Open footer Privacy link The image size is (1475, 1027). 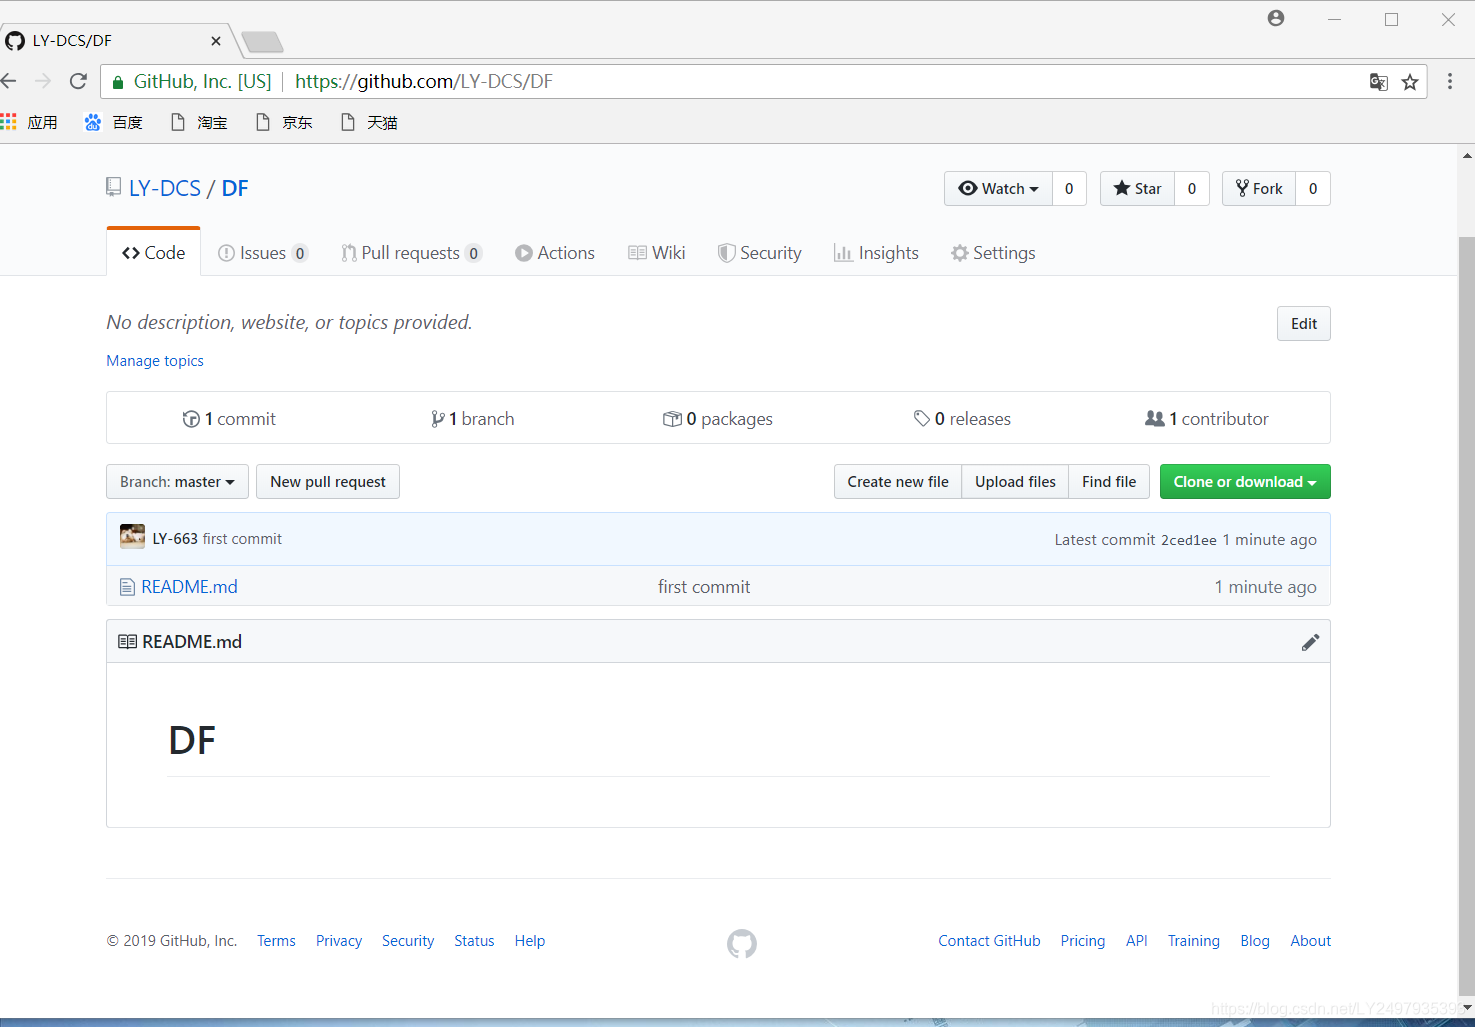(339, 941)
